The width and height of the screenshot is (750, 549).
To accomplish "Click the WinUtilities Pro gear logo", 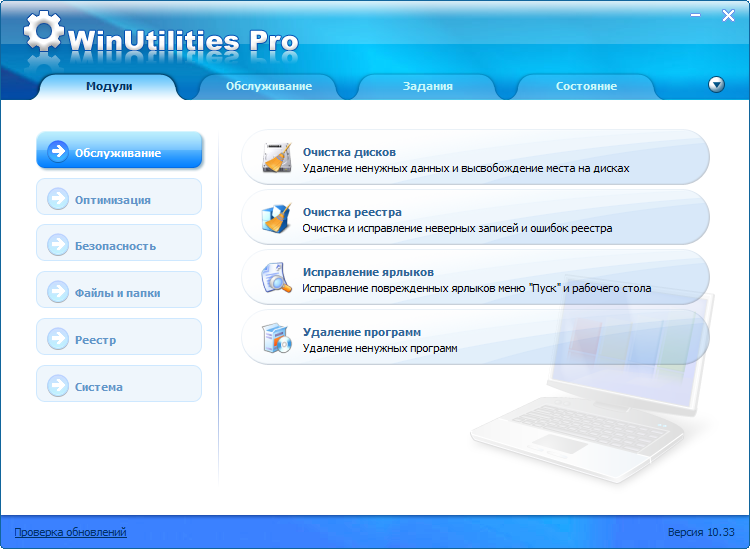I will click(x=44, y=31).
